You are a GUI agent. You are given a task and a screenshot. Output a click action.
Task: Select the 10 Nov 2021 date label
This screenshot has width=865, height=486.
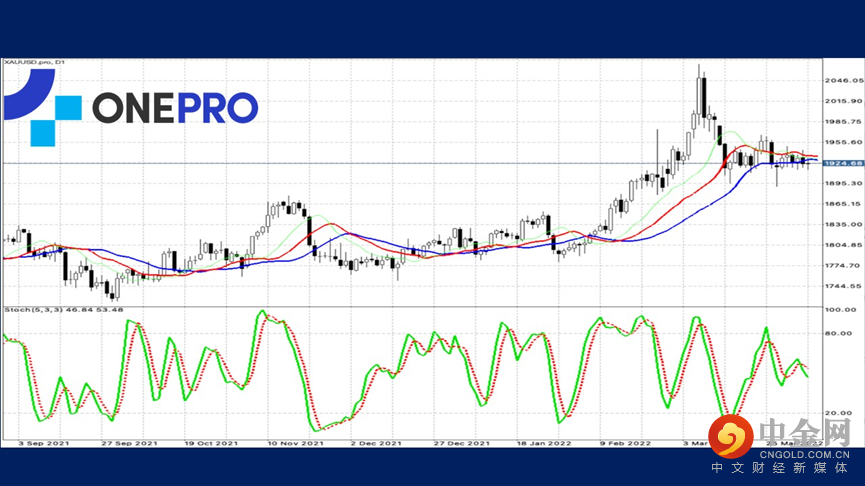(295, 442)
